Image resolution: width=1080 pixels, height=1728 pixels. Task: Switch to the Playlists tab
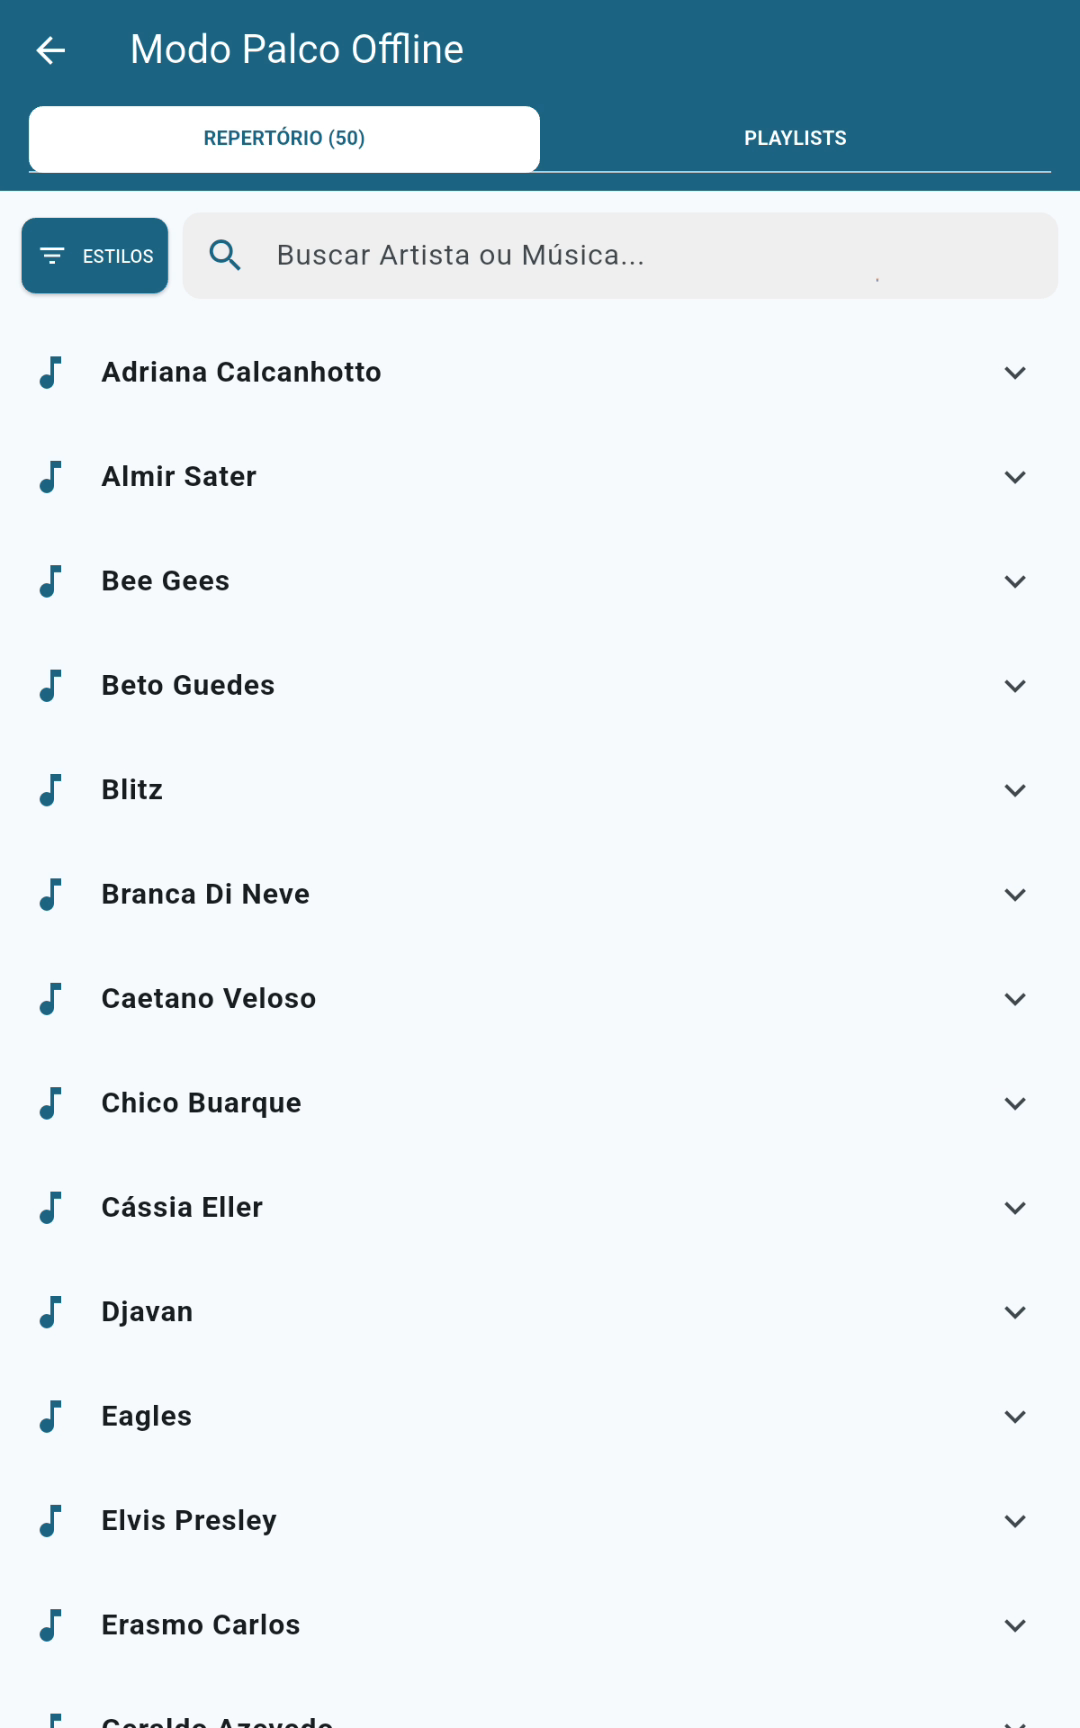pos(795,138)
